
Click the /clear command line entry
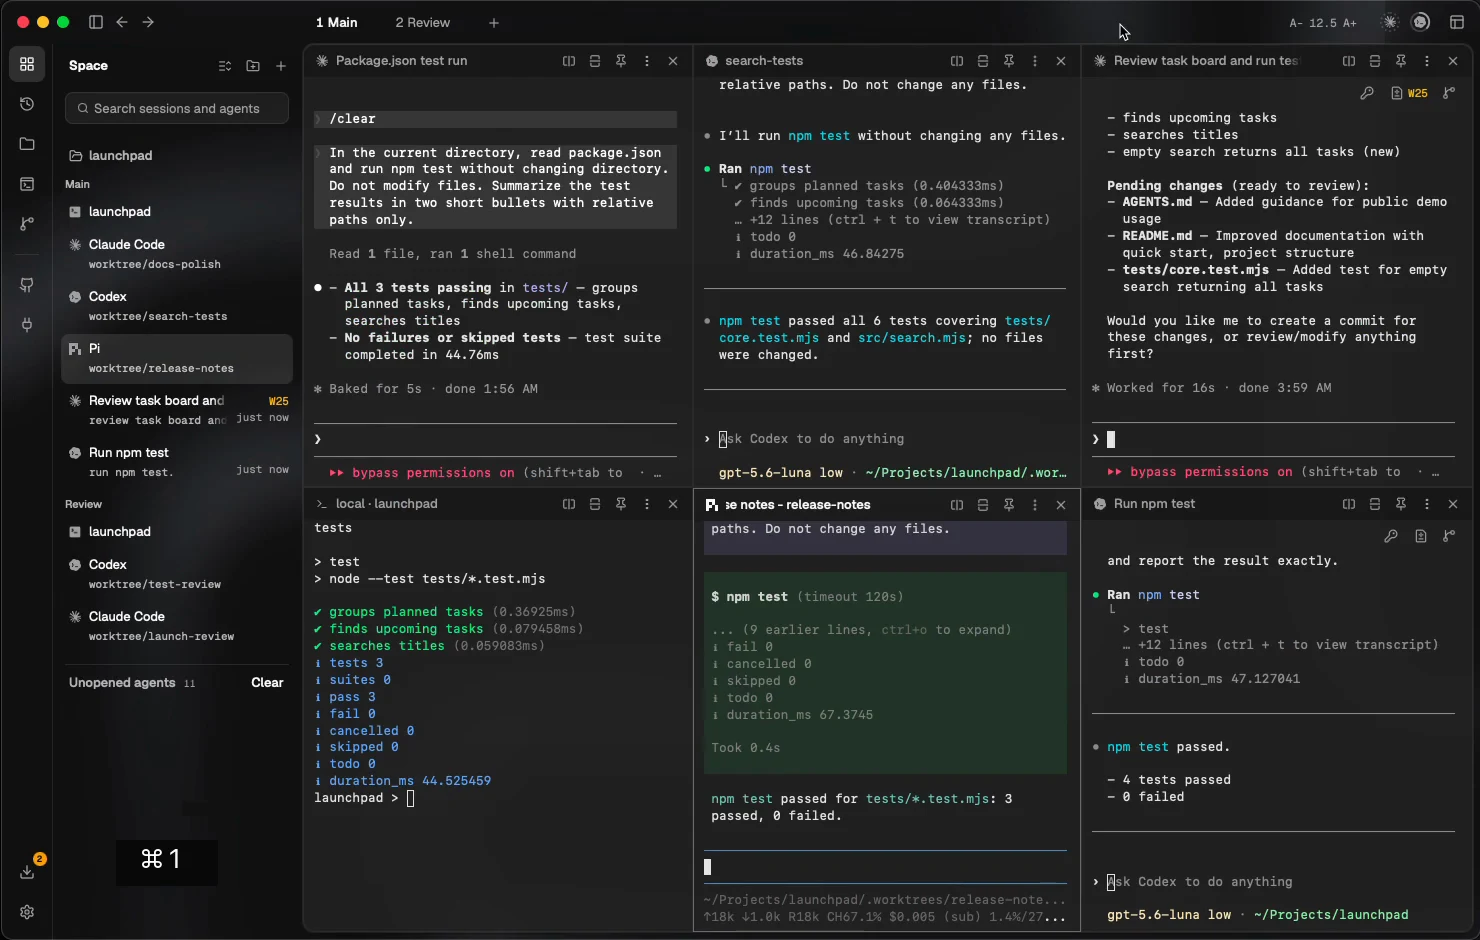click(495, 119)
